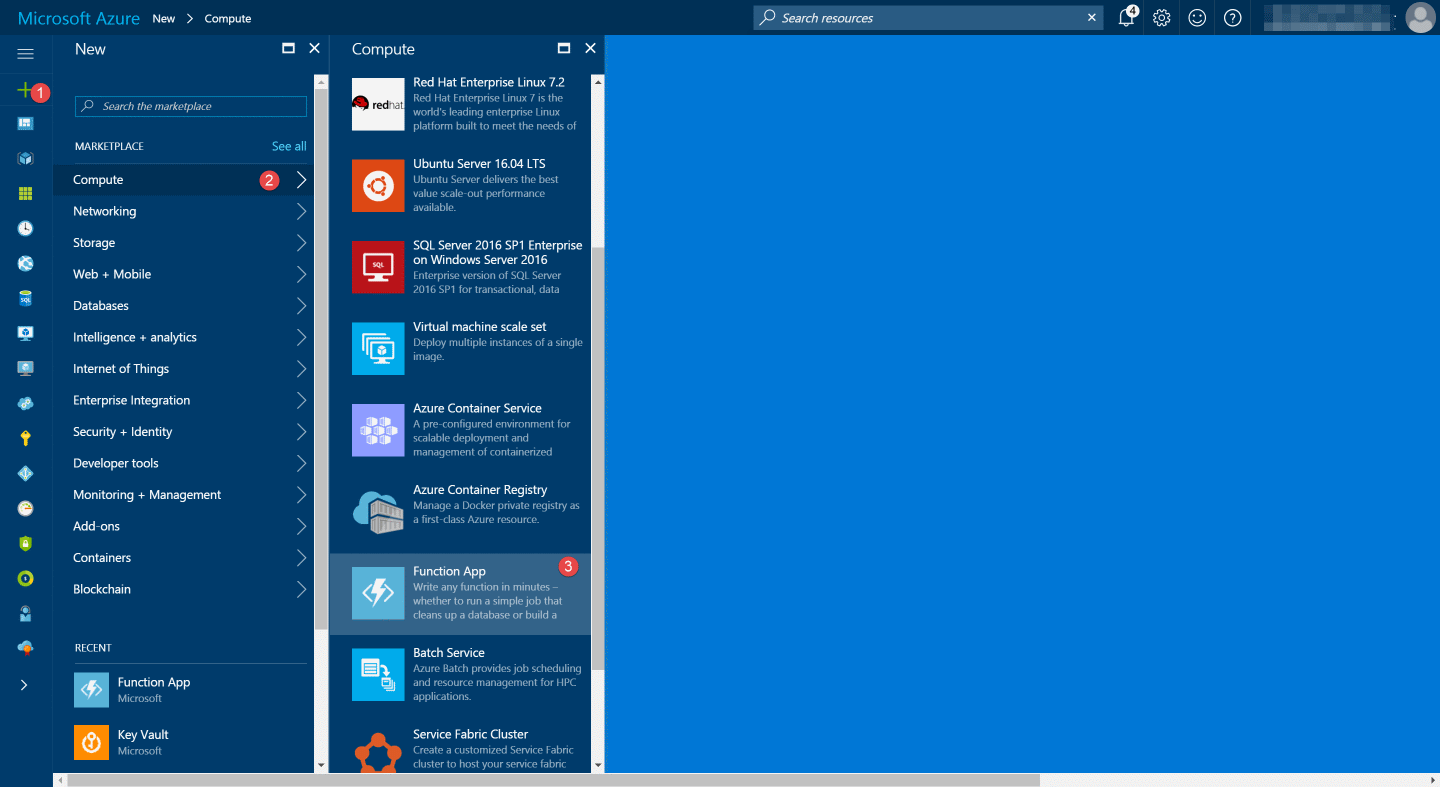The height and width of the screenshot is (787, 1440).
Task: Open the green shield Security Center icon
Action: pos(25,543)
